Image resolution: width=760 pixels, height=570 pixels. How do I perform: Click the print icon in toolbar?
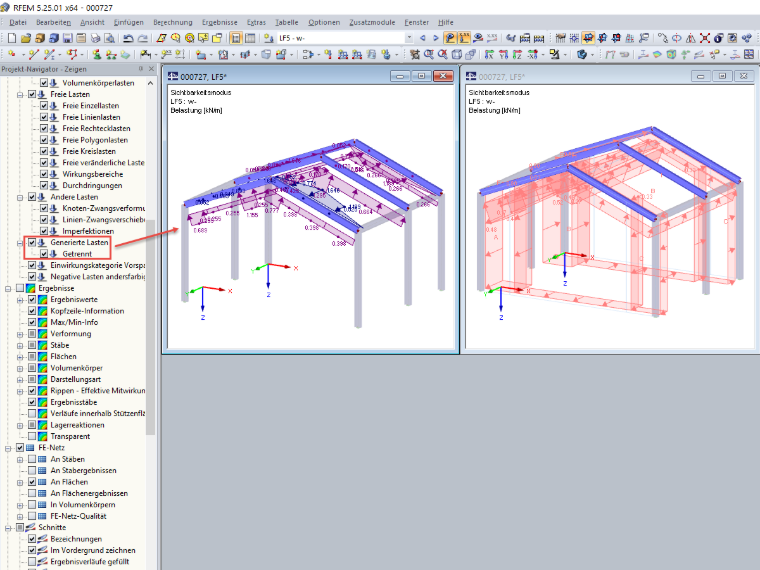tap(95, 38)
